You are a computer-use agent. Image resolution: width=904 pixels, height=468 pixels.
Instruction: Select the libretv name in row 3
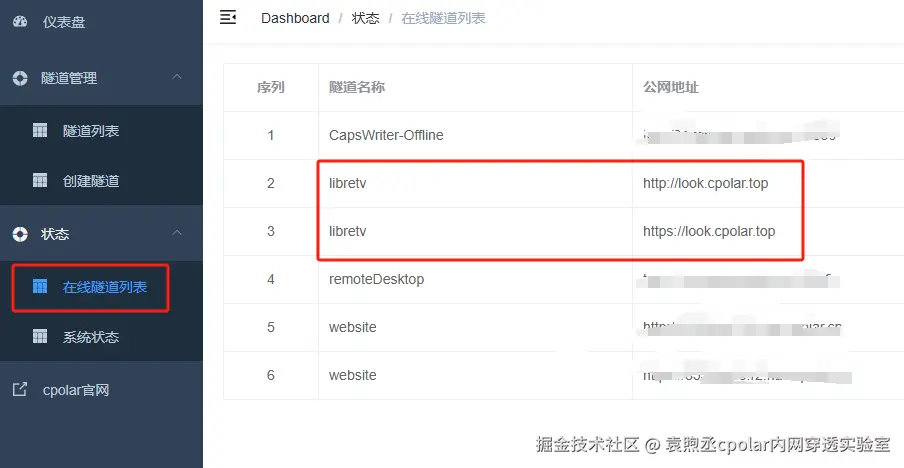click(x=348, y=231)
